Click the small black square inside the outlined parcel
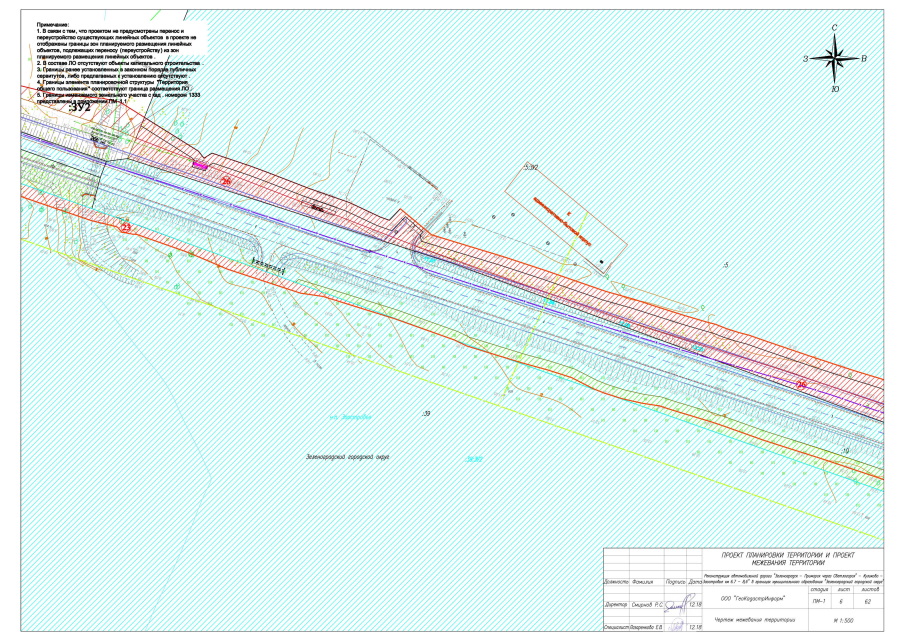 click(x=602, y=260)
